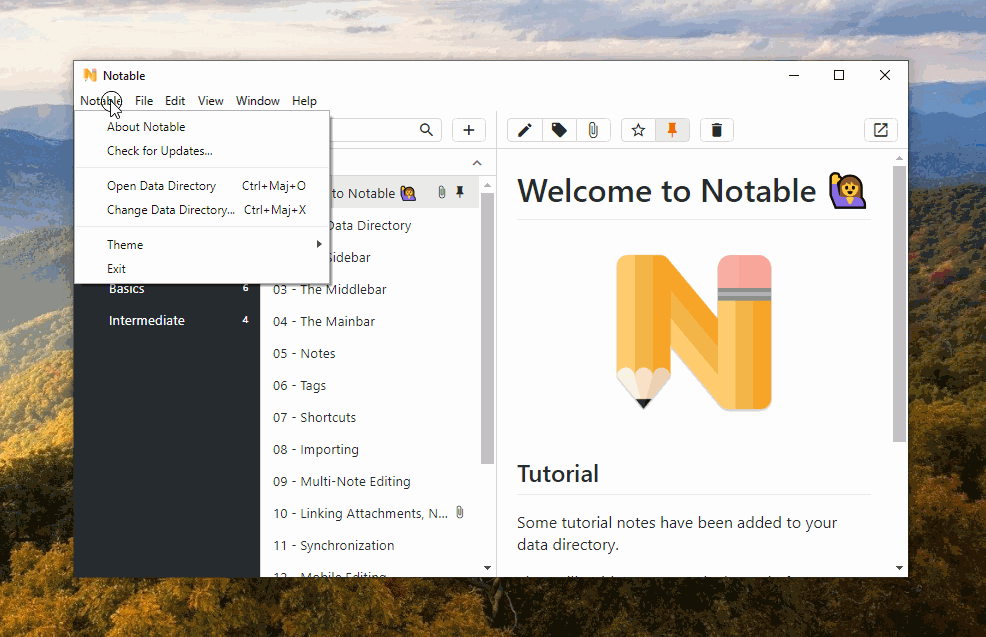Screen dimensions: 986x637
Task: Open the note '04 - The Mainbar'
Action: click(x=370, y=321)
